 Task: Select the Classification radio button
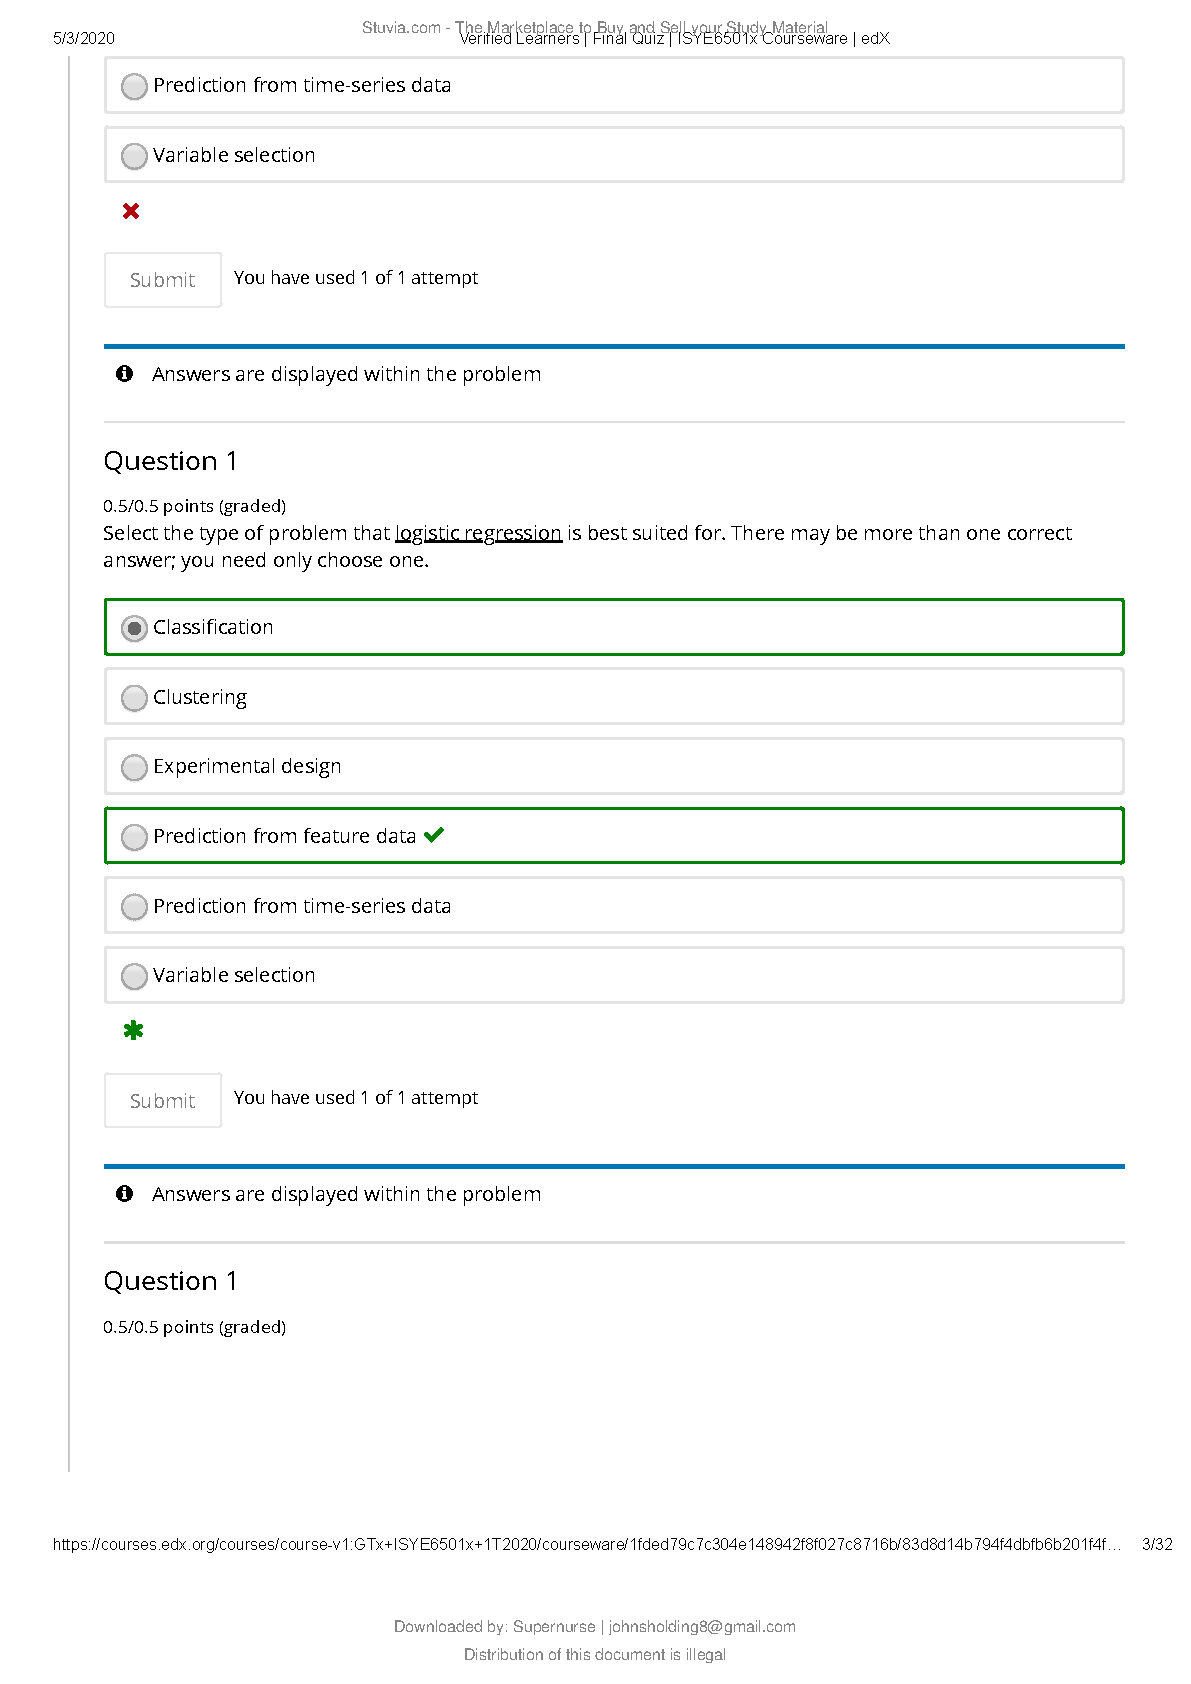(134, 628)
